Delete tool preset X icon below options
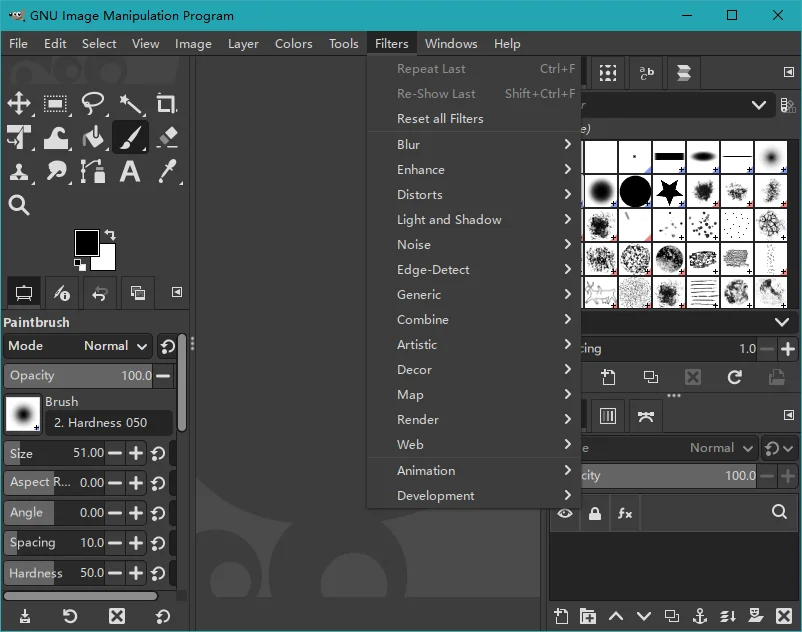802x632 pixels. 117,616
